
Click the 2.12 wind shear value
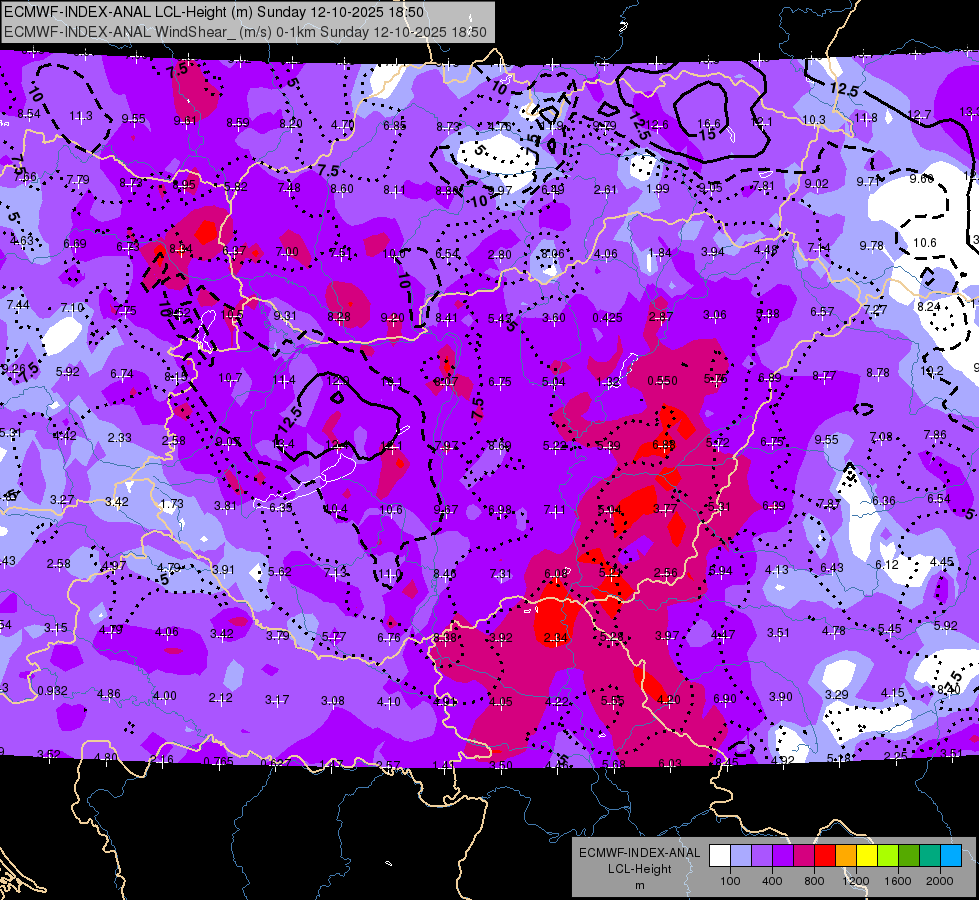[220, 698]
